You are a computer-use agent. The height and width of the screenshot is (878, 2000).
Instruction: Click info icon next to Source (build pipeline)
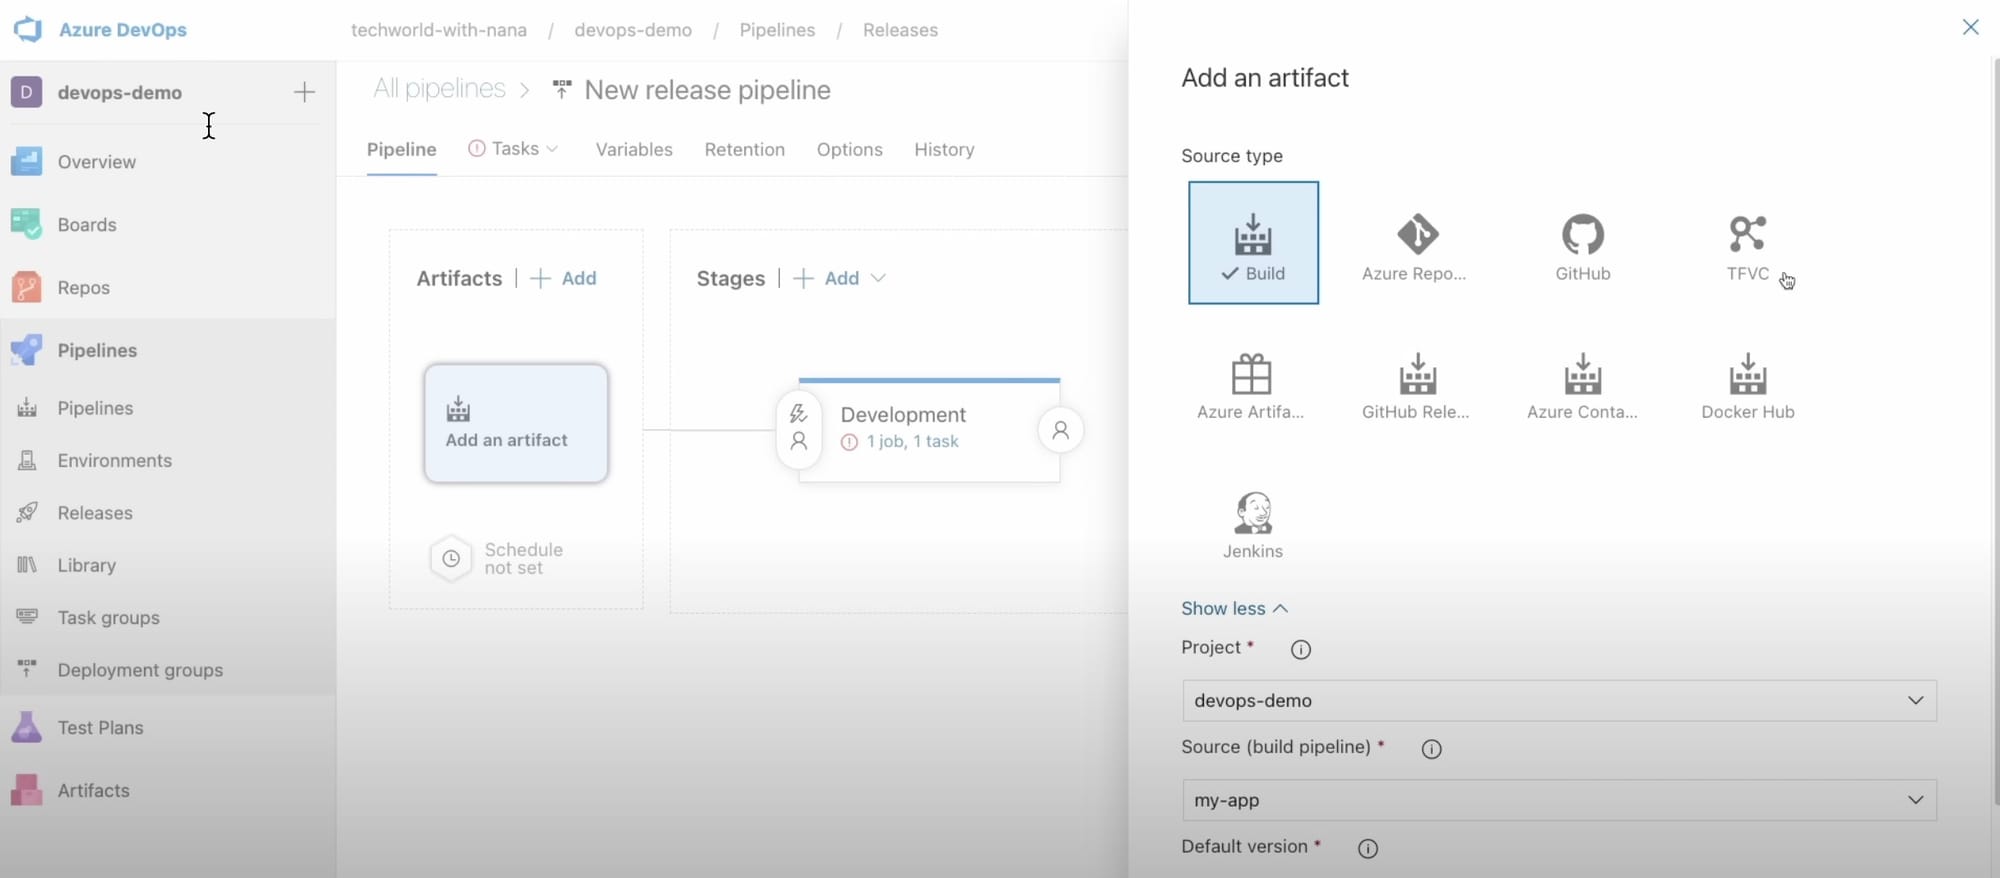(x=1431, y=749)
